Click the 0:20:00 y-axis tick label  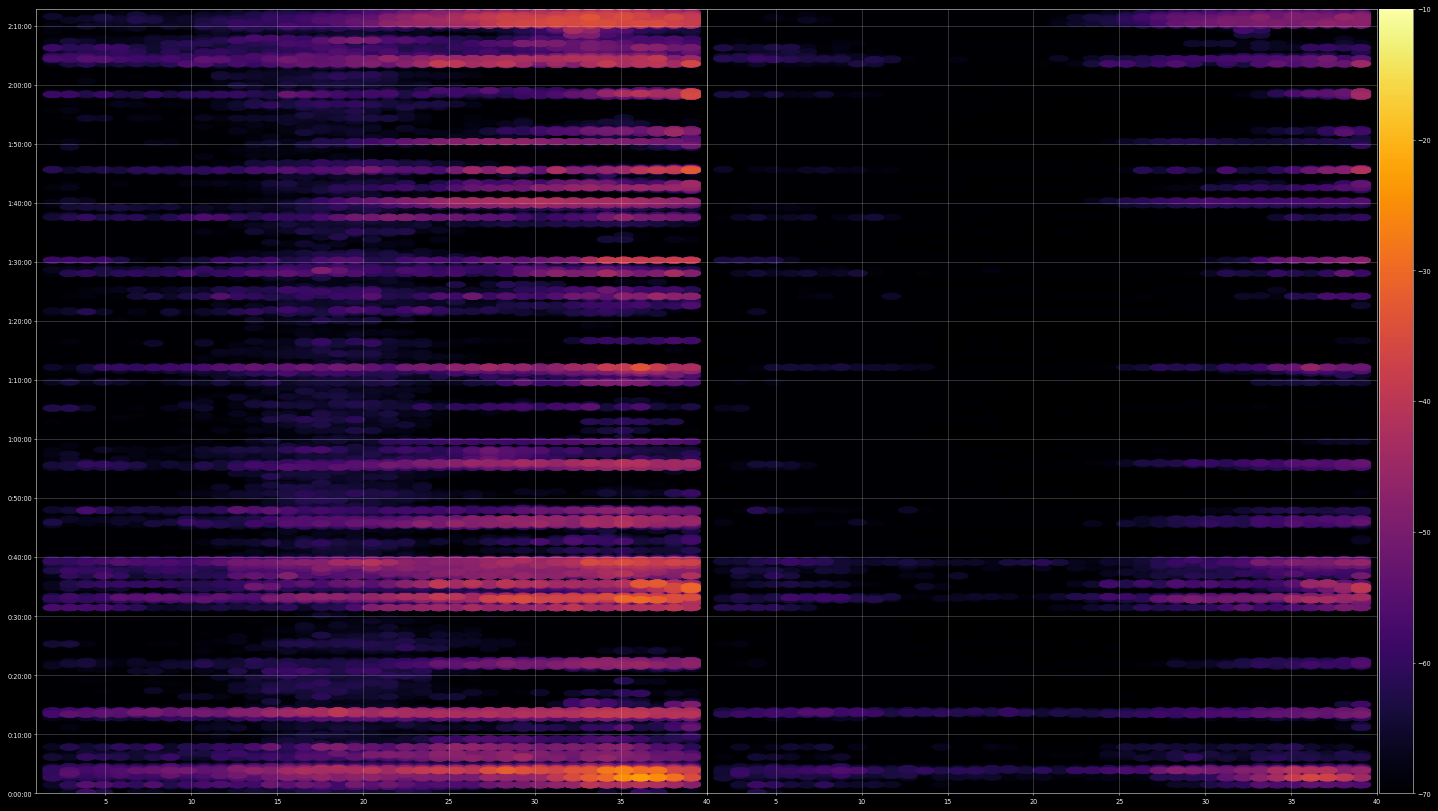coord(20,676)
